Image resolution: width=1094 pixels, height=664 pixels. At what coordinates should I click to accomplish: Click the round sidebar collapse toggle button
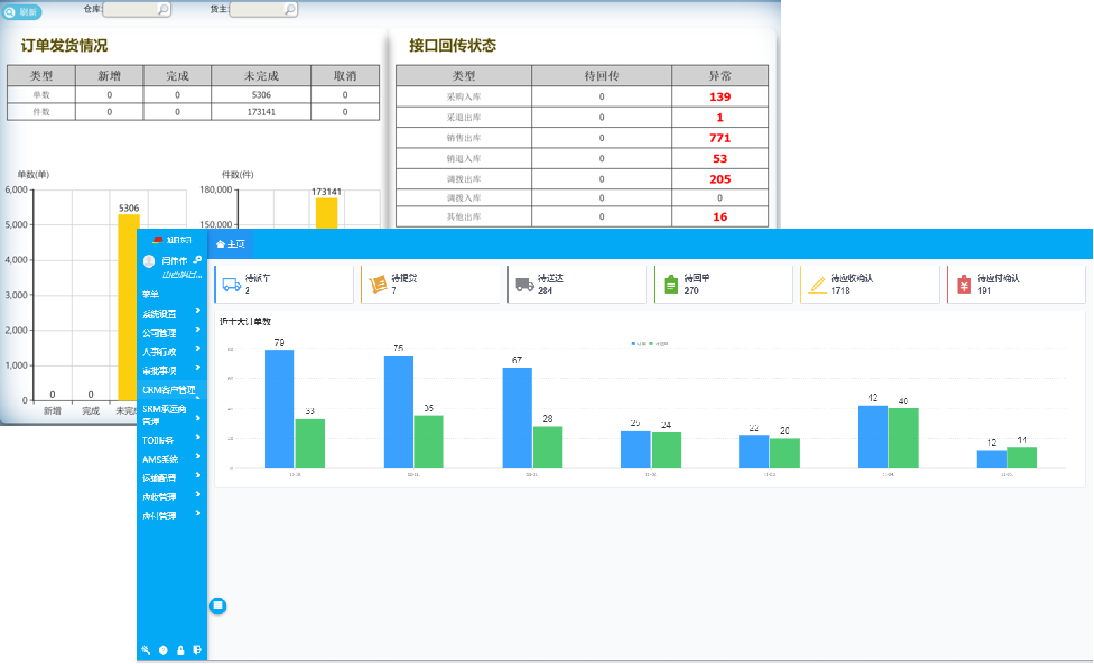[x=218, y=605]
